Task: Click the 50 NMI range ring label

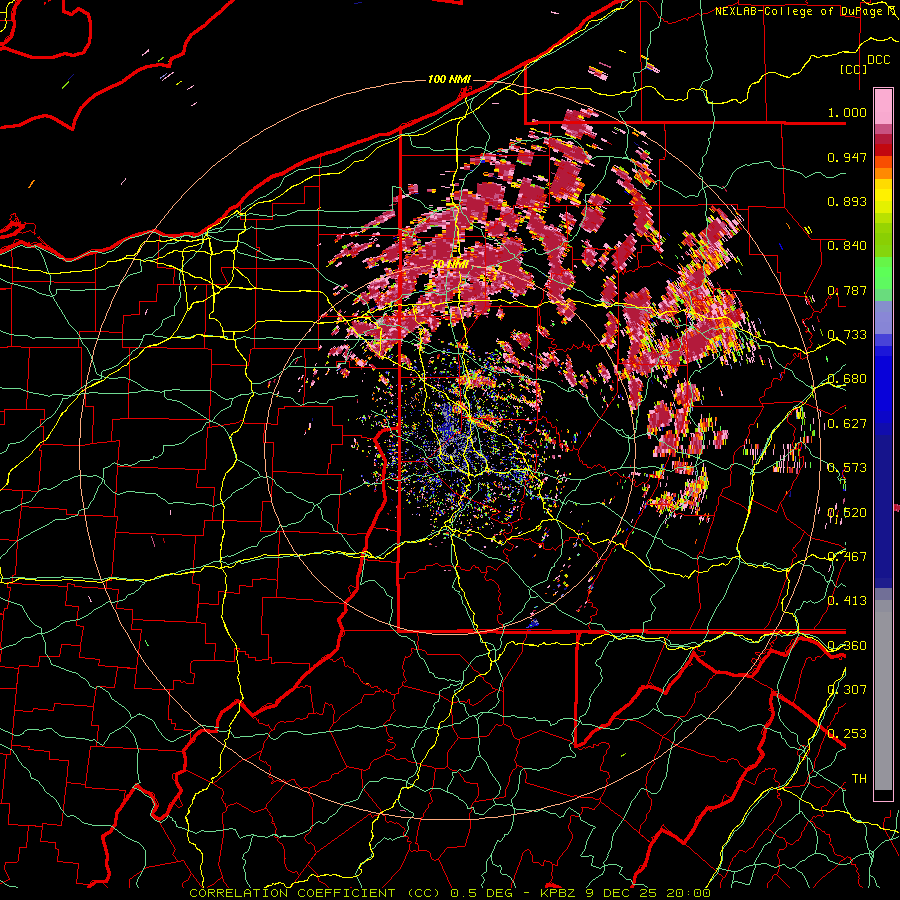Action: click(451, 264)
